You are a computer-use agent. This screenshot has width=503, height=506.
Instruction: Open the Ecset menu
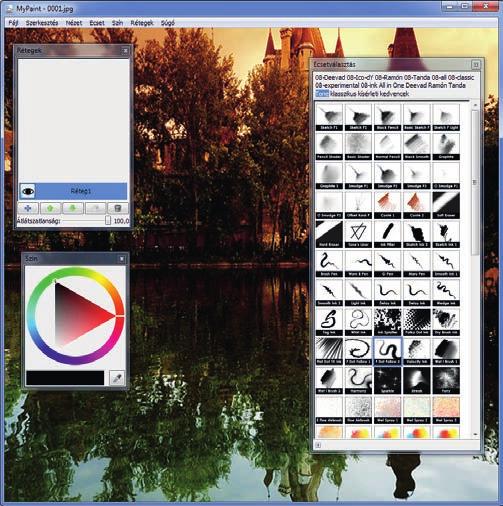(x=97, y=23)
